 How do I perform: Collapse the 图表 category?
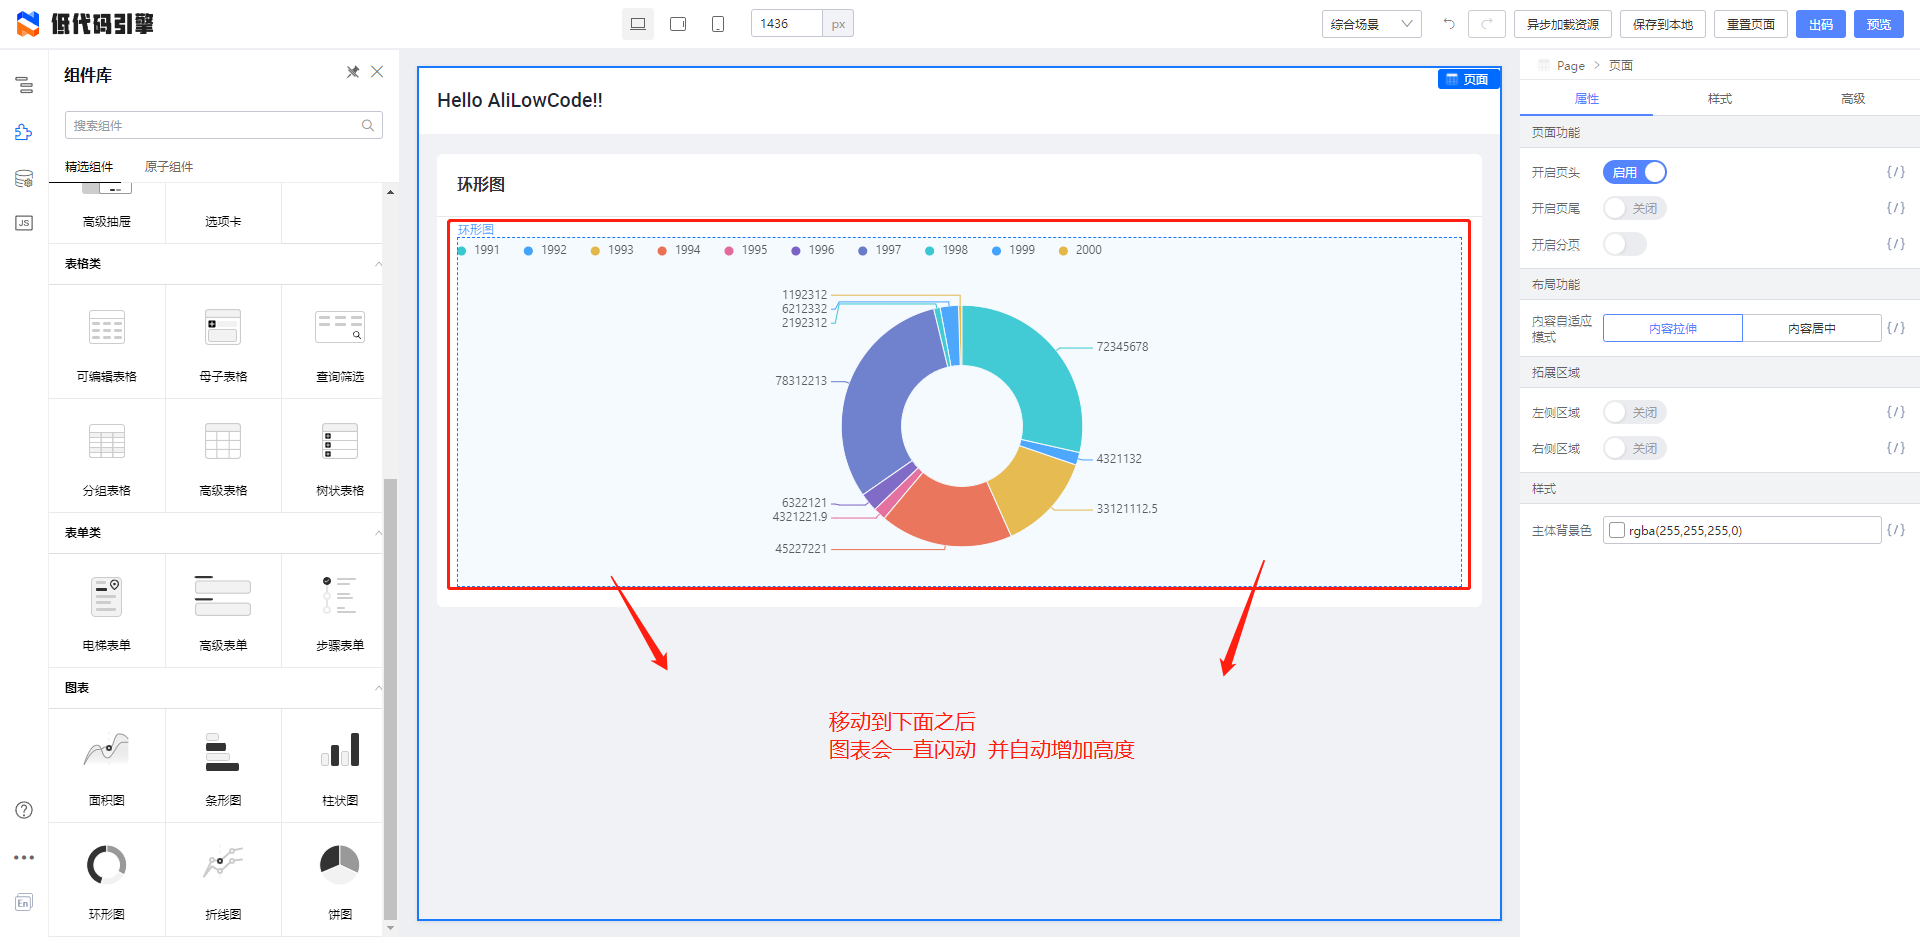(x=378, y=688)
